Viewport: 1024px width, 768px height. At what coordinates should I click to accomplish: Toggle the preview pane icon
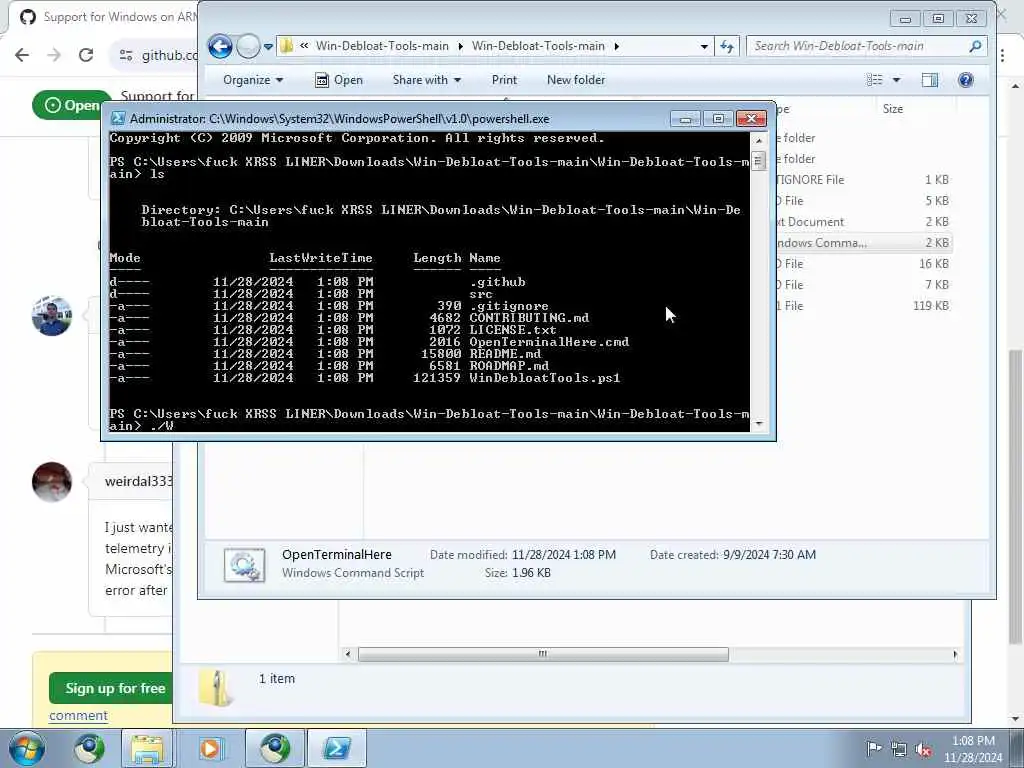point(929,80)
